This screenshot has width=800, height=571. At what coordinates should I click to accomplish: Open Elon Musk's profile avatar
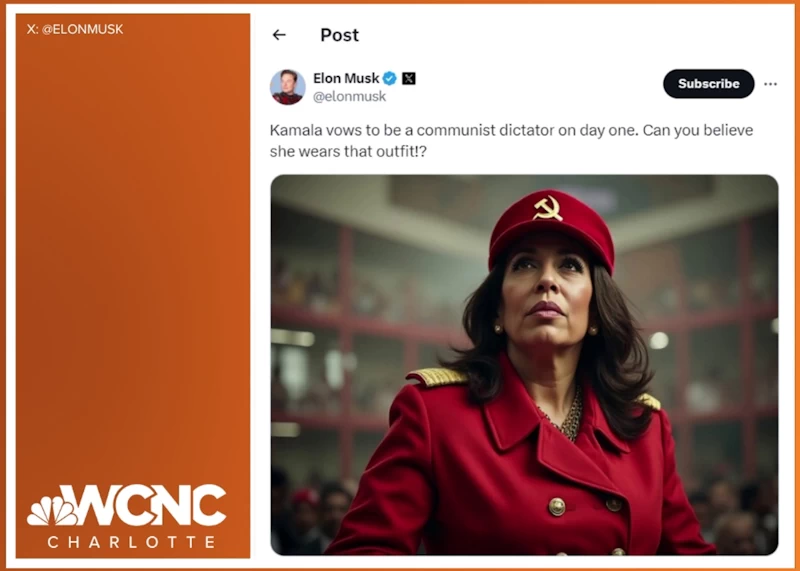(x=287, y=87)
